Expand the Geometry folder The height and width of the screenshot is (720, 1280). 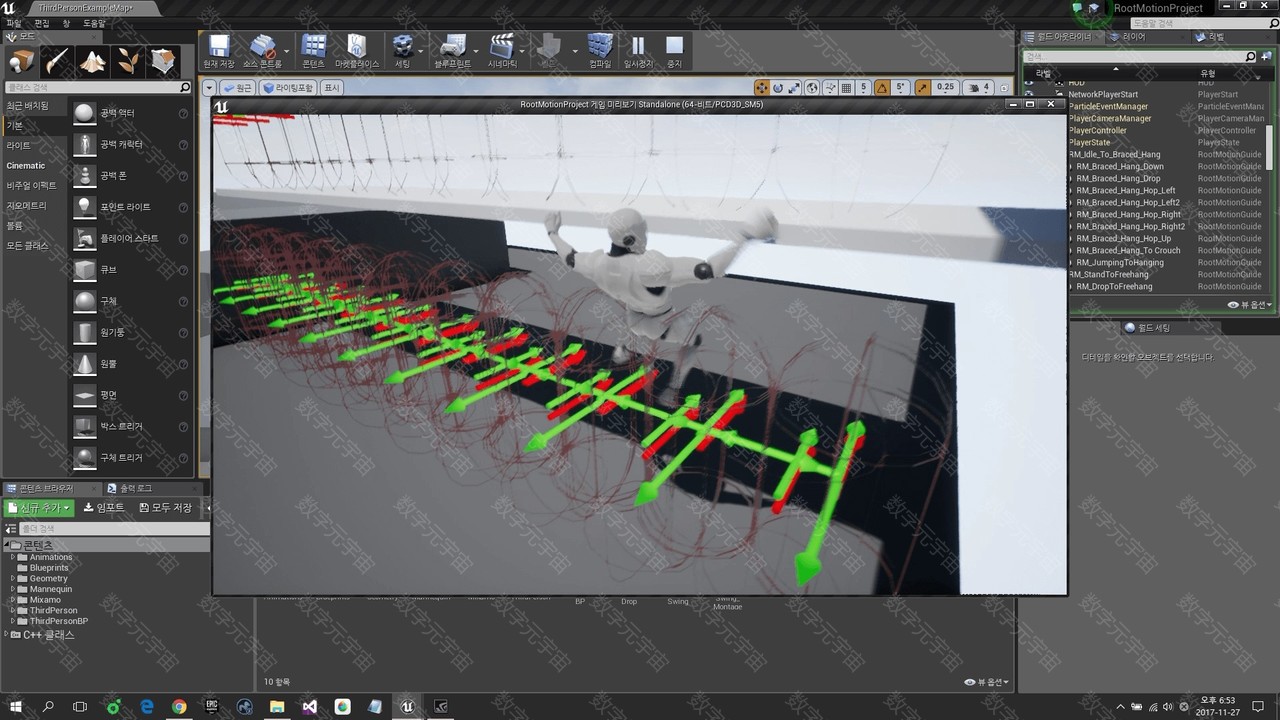tap(13, 578)
